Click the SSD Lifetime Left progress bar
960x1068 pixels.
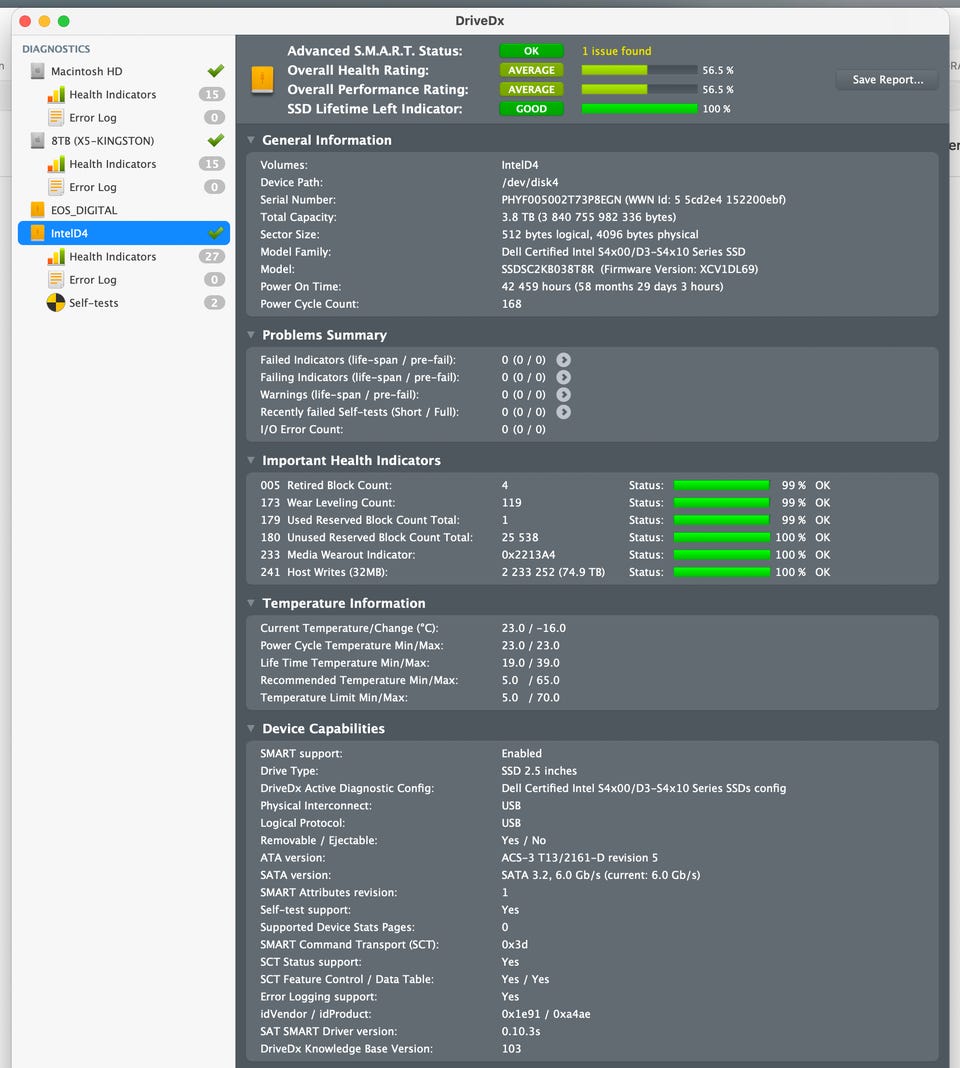[x=639, y=109]
